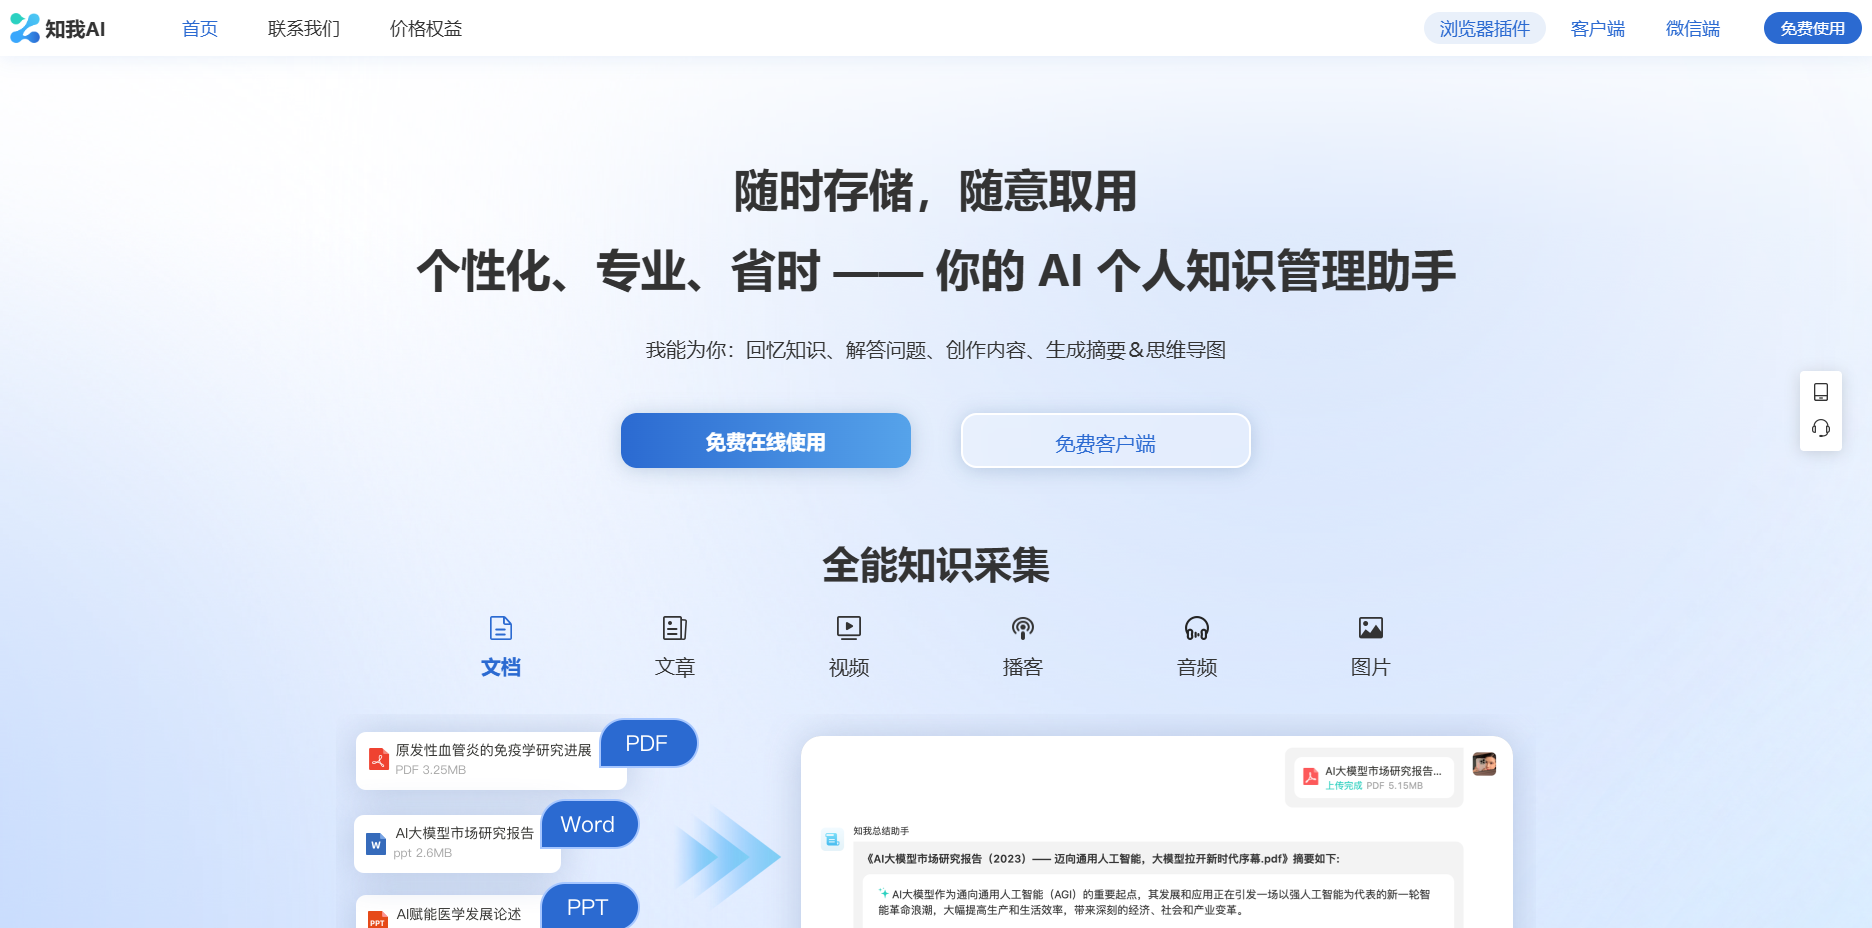Click the user avatar thumbnail in the chat panel
Image resolution: width=1872 pixels, height=928 pixels.
[1484, 763]
